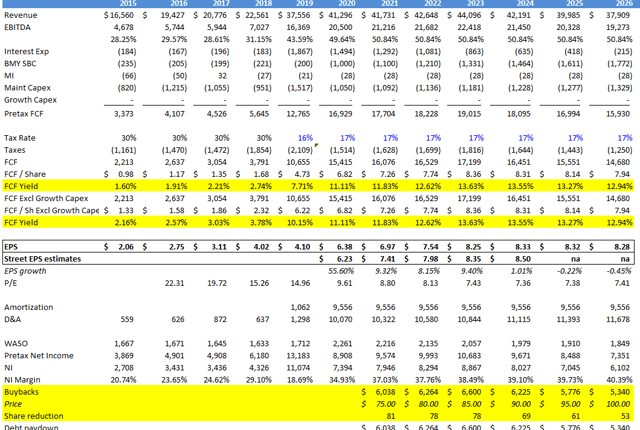The height and width of the screenshot is (430, 640).
Task: Click the share reduction value 81
Action: pos(391,416)
